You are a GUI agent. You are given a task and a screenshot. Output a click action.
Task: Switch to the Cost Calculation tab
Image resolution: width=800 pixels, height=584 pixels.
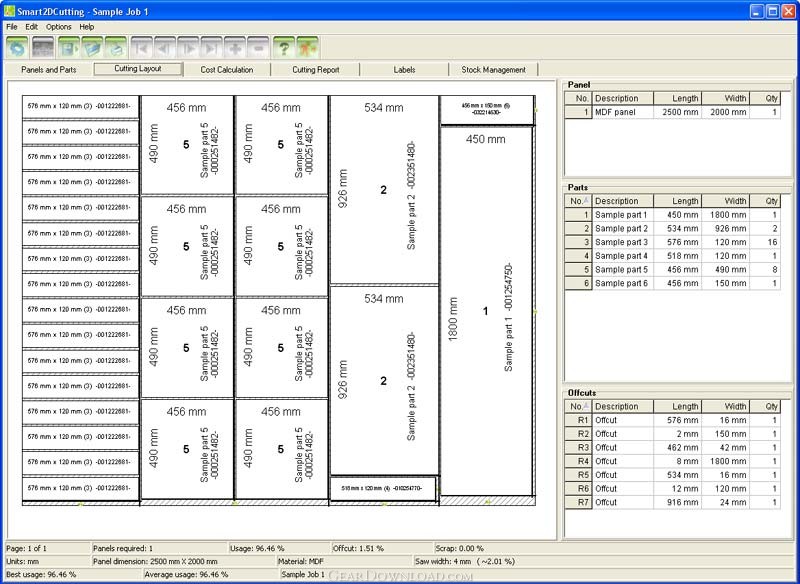227,69
